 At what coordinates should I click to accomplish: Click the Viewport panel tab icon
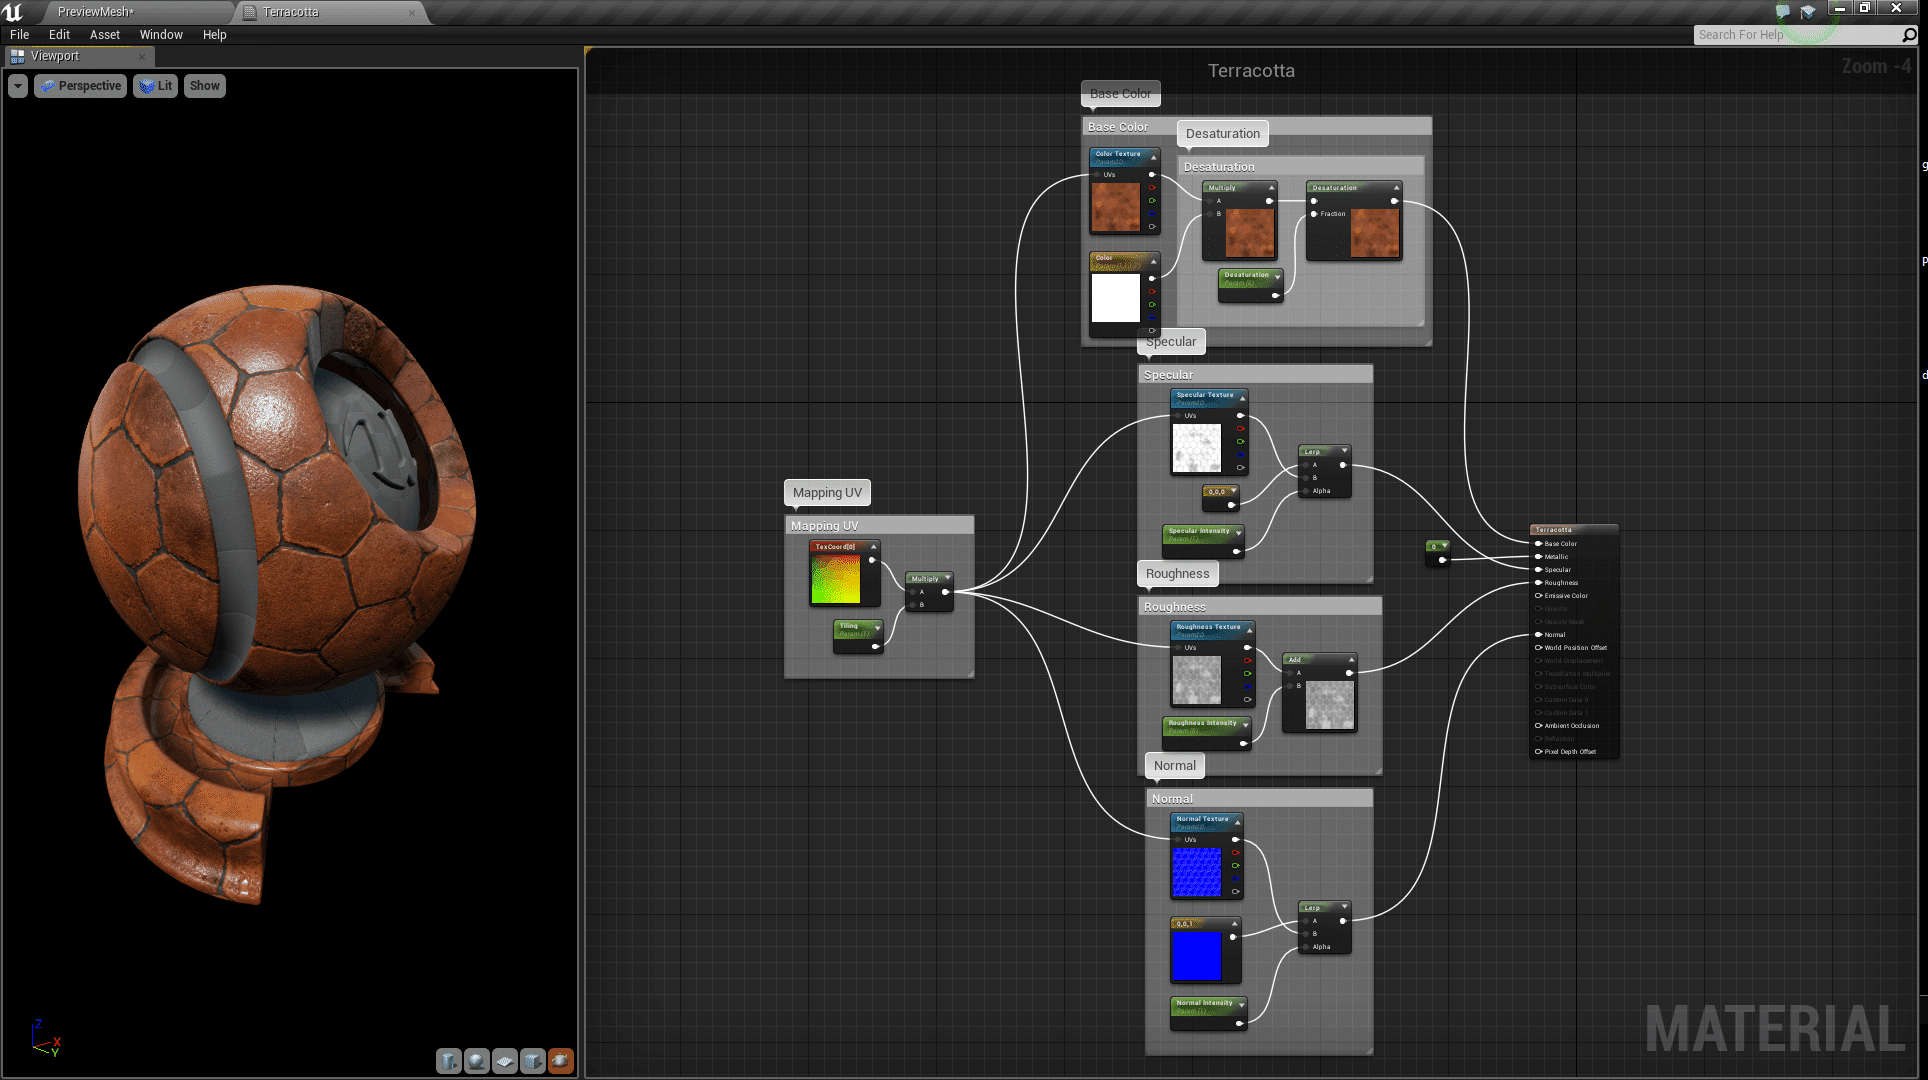(x=16, y=56)
